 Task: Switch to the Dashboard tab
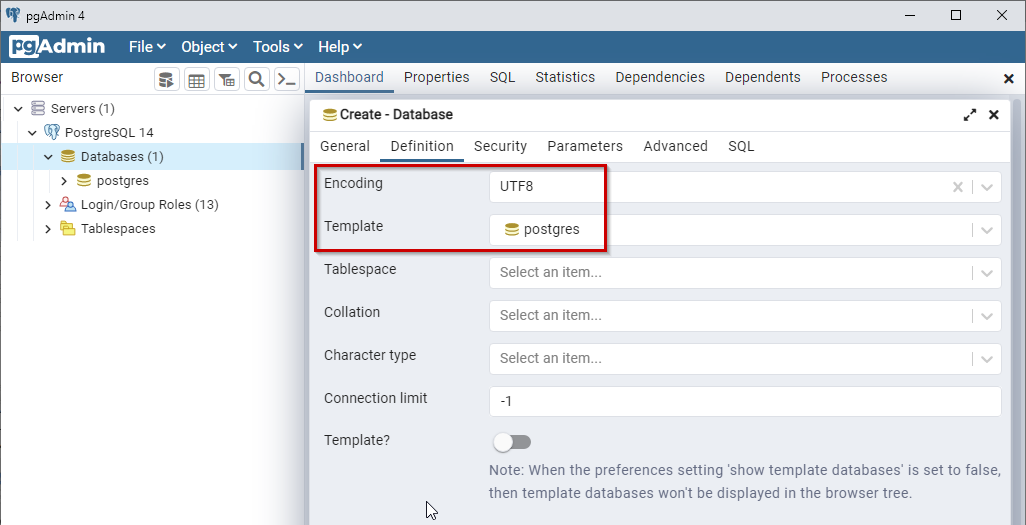coord(349,77)
